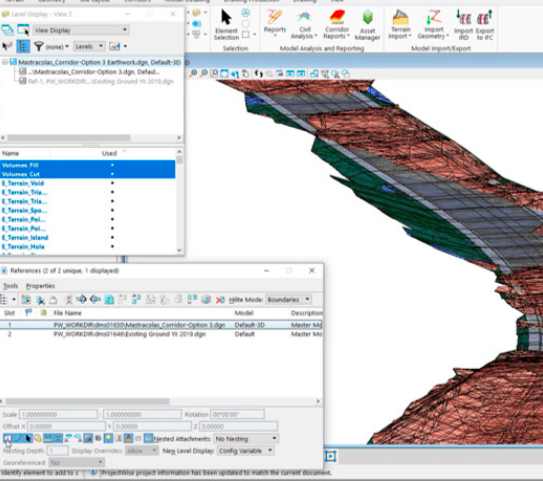
Task: Launch the Asset Manager
Action: tap(367, 25)
